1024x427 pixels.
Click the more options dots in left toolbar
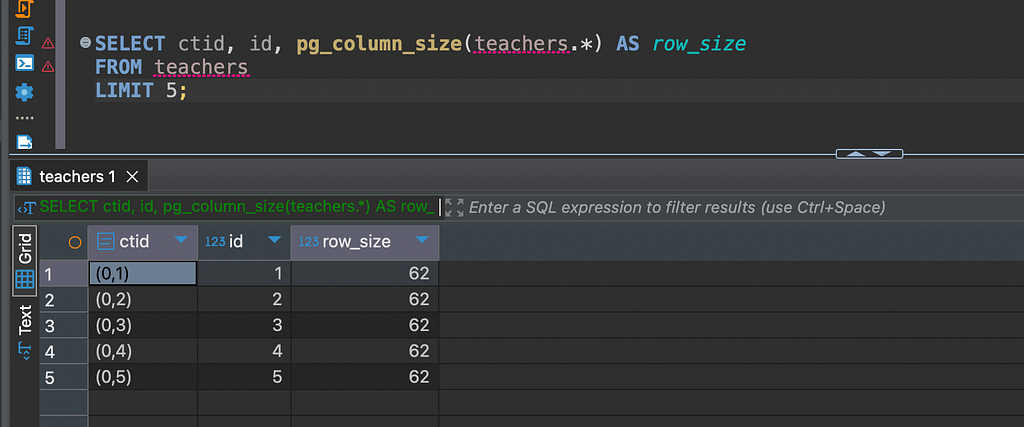click(24, 118)
